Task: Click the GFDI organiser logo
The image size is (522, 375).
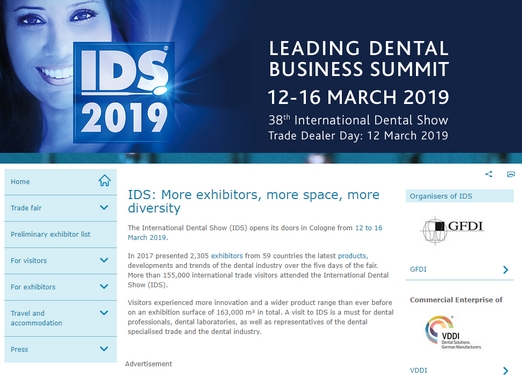Action: 452,230
